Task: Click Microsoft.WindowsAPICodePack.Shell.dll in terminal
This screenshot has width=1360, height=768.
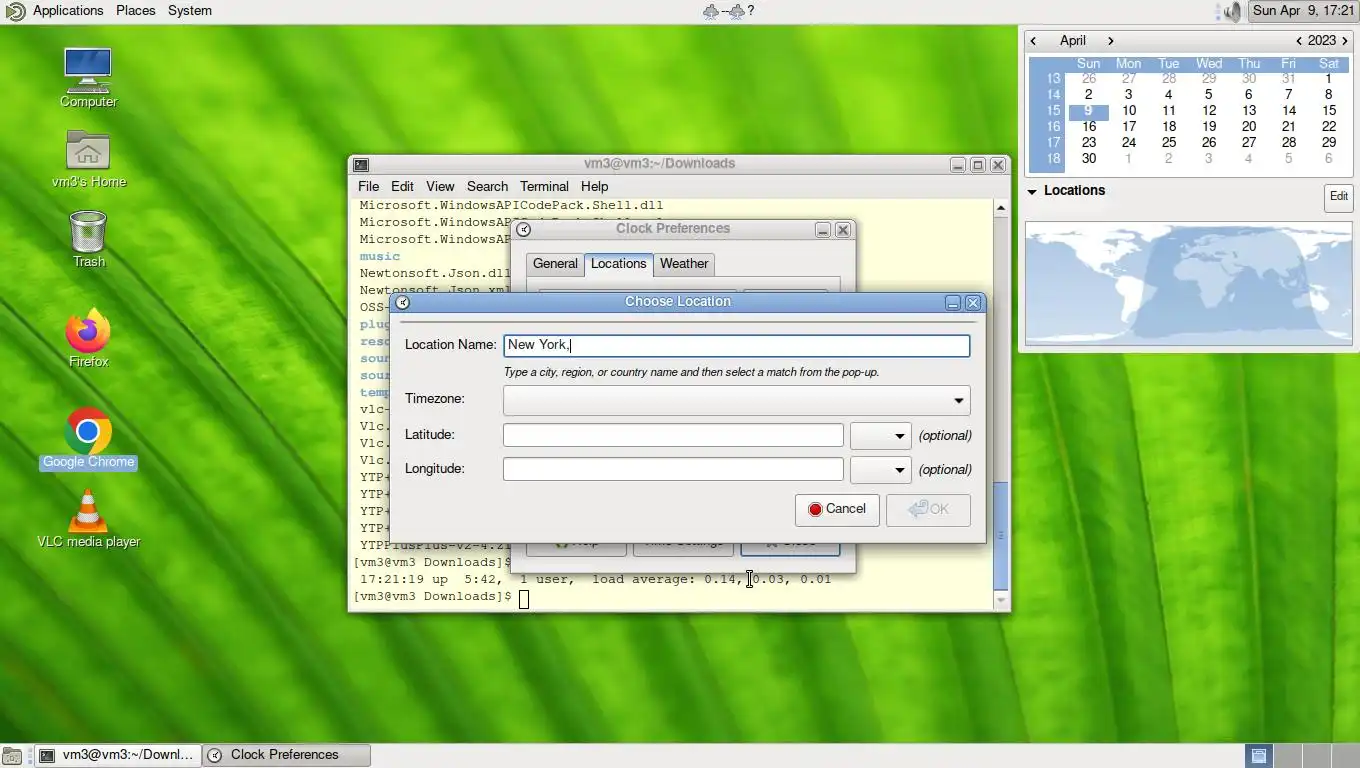Action: 511,205
